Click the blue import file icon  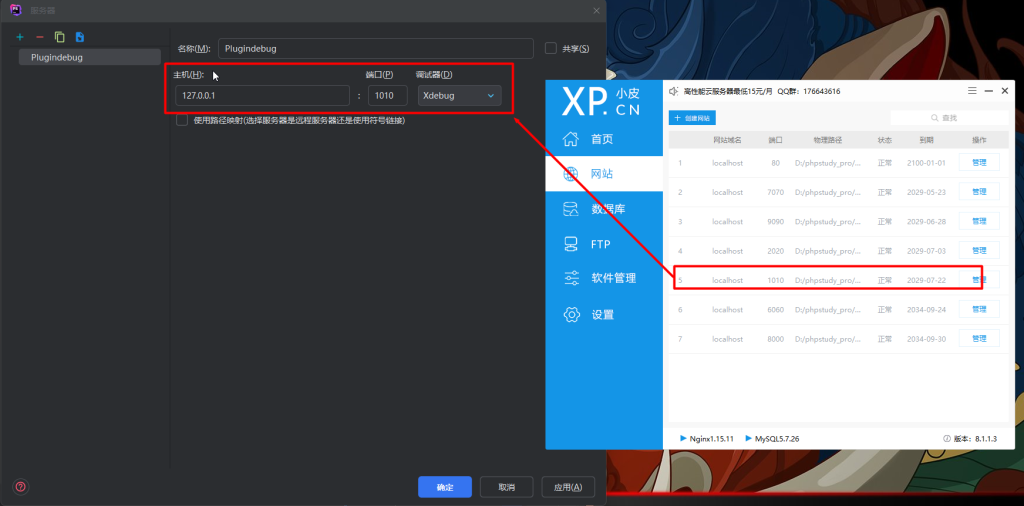[x=80, y=37]
